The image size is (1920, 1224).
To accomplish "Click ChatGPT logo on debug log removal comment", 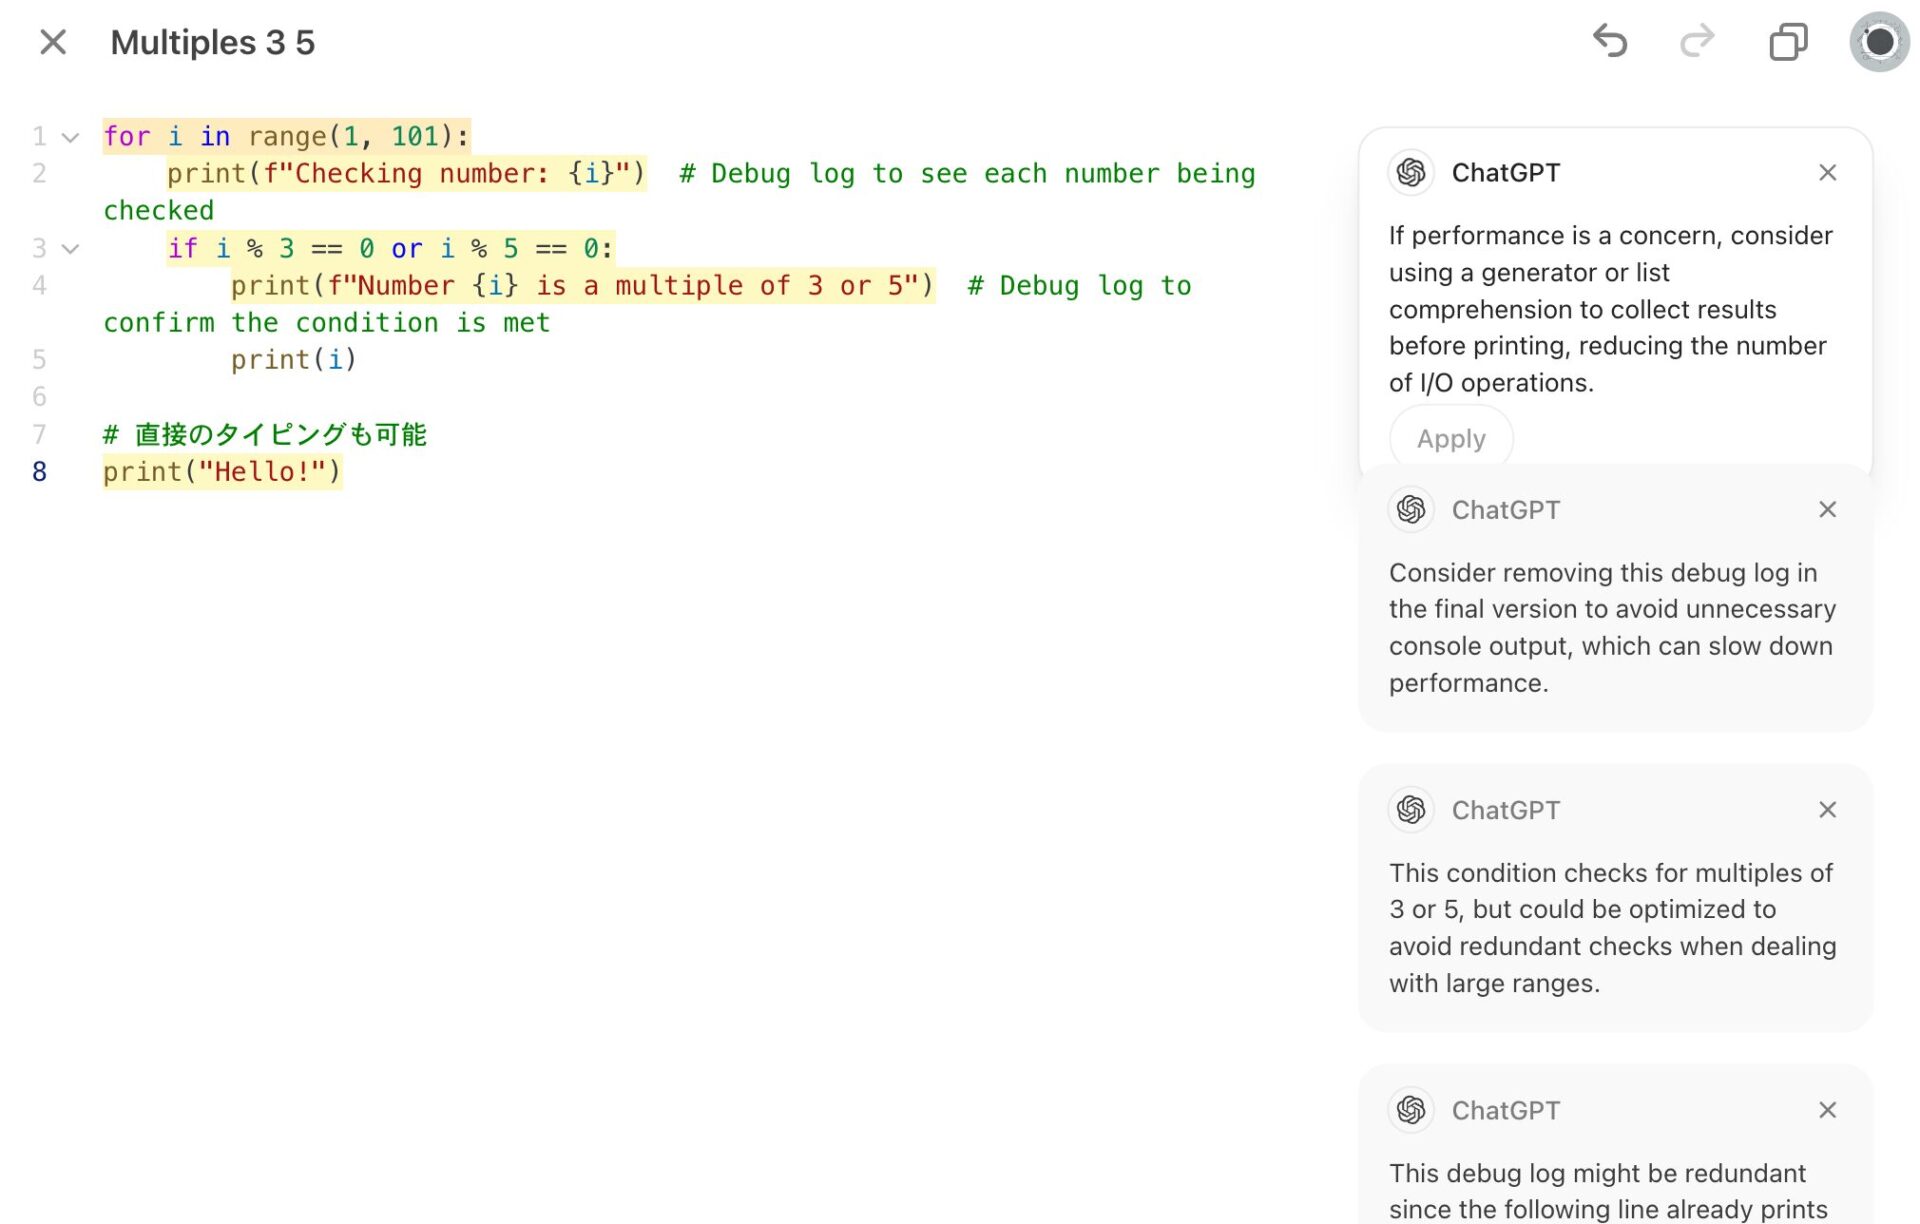I will pyautogui.click(x=1411, y=510).
